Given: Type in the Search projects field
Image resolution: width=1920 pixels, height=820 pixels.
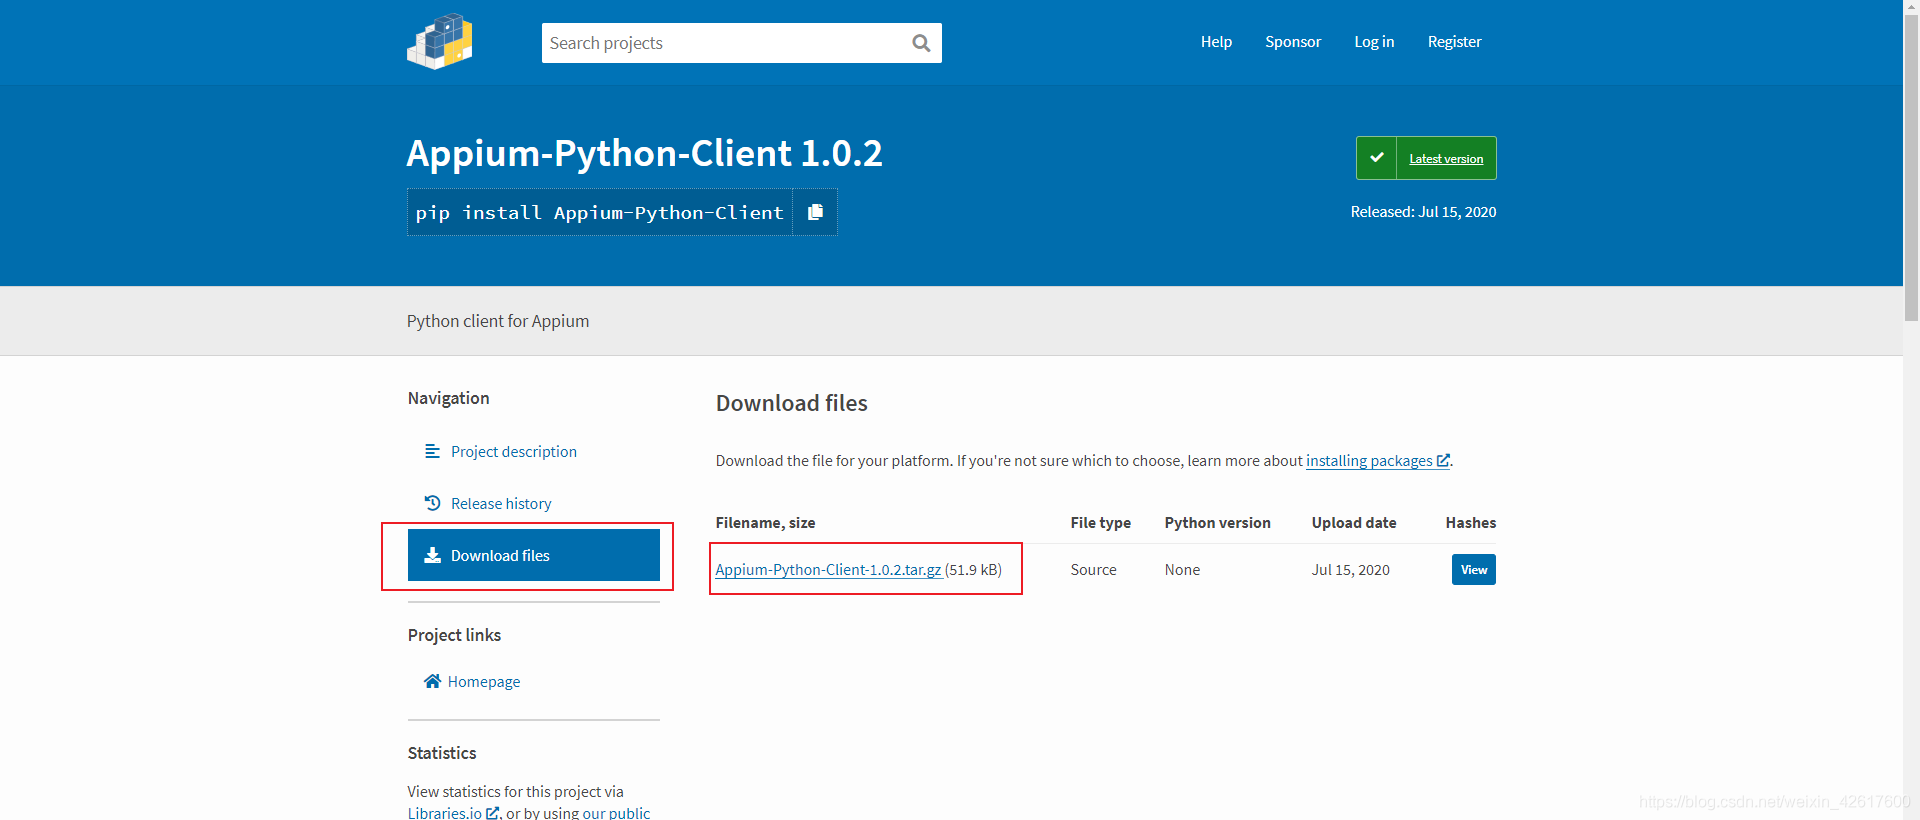Looking at the screenshot, I should 720,43.
